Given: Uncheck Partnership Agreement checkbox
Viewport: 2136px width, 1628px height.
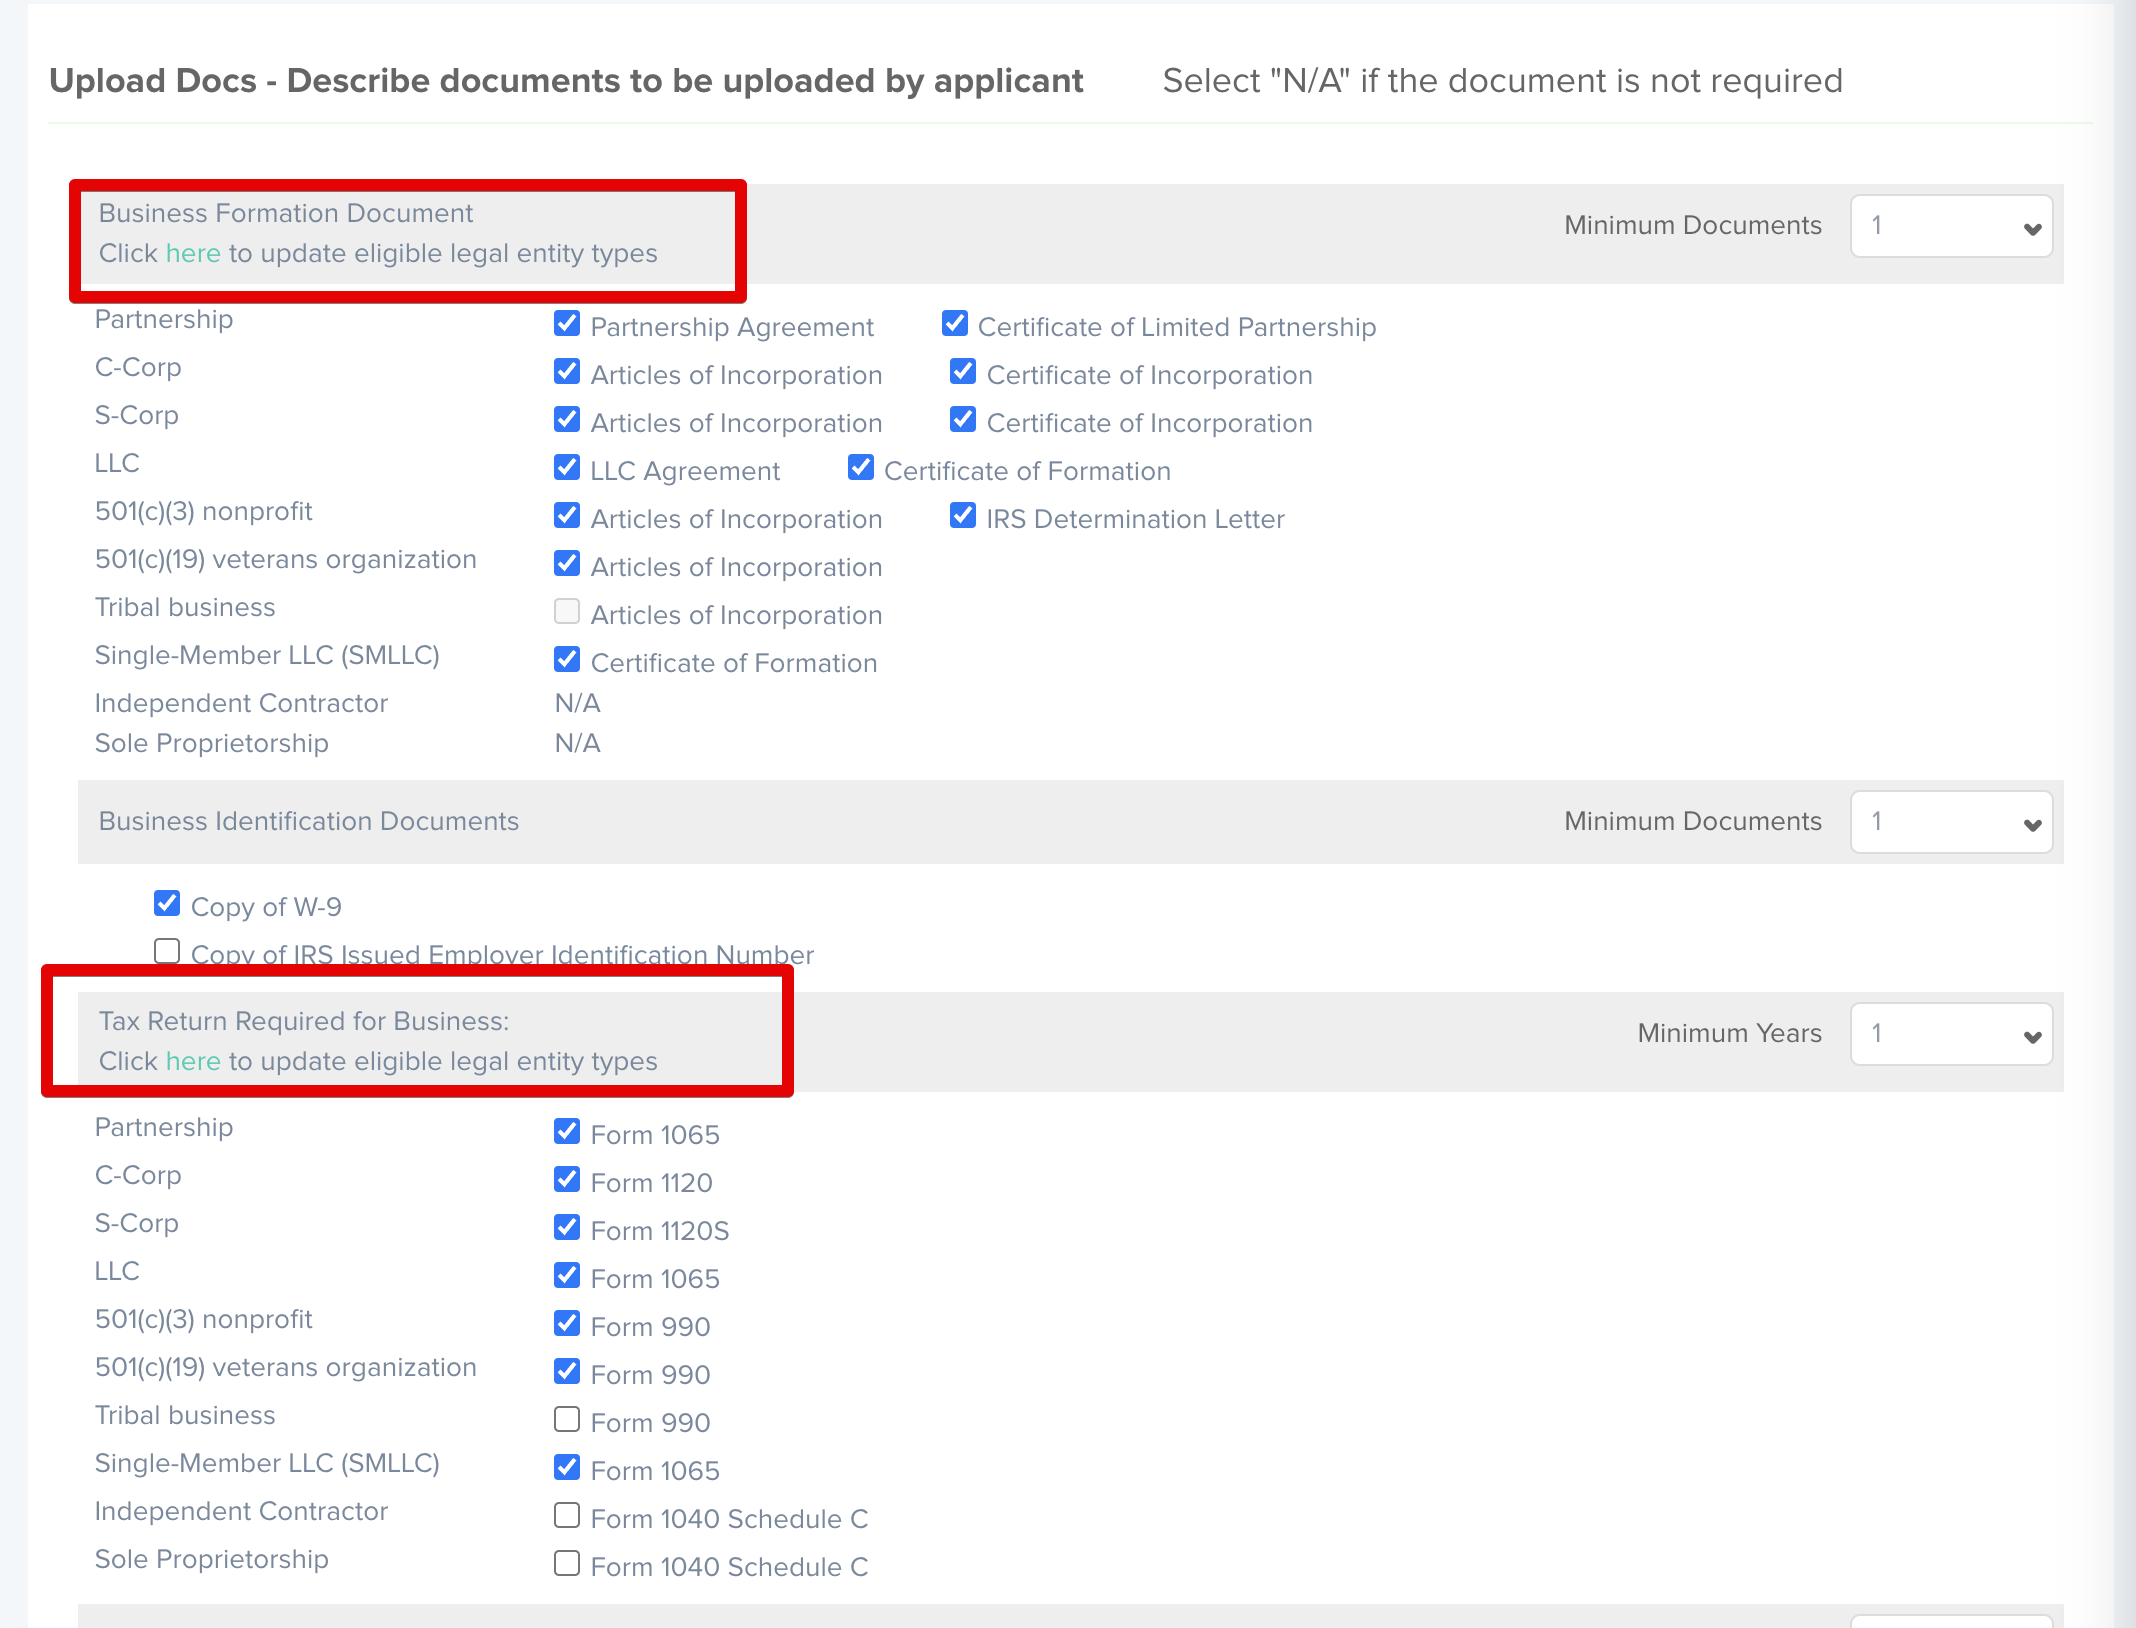Looking at the screenshot, I should [567, 323].
